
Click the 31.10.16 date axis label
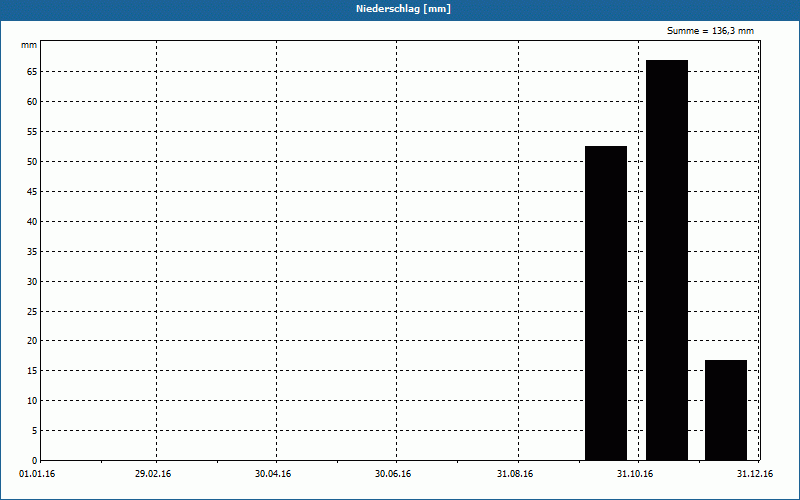(635, 474)
